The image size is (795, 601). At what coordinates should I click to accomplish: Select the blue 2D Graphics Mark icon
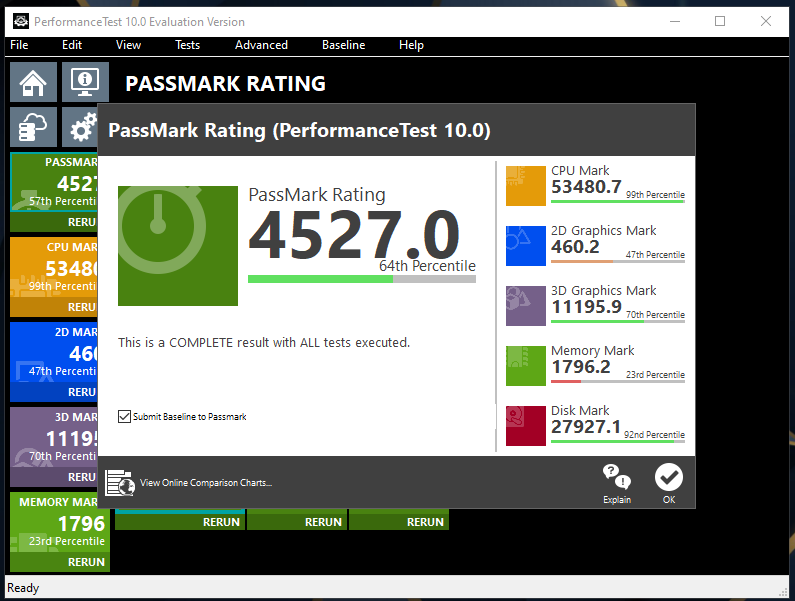526,245
